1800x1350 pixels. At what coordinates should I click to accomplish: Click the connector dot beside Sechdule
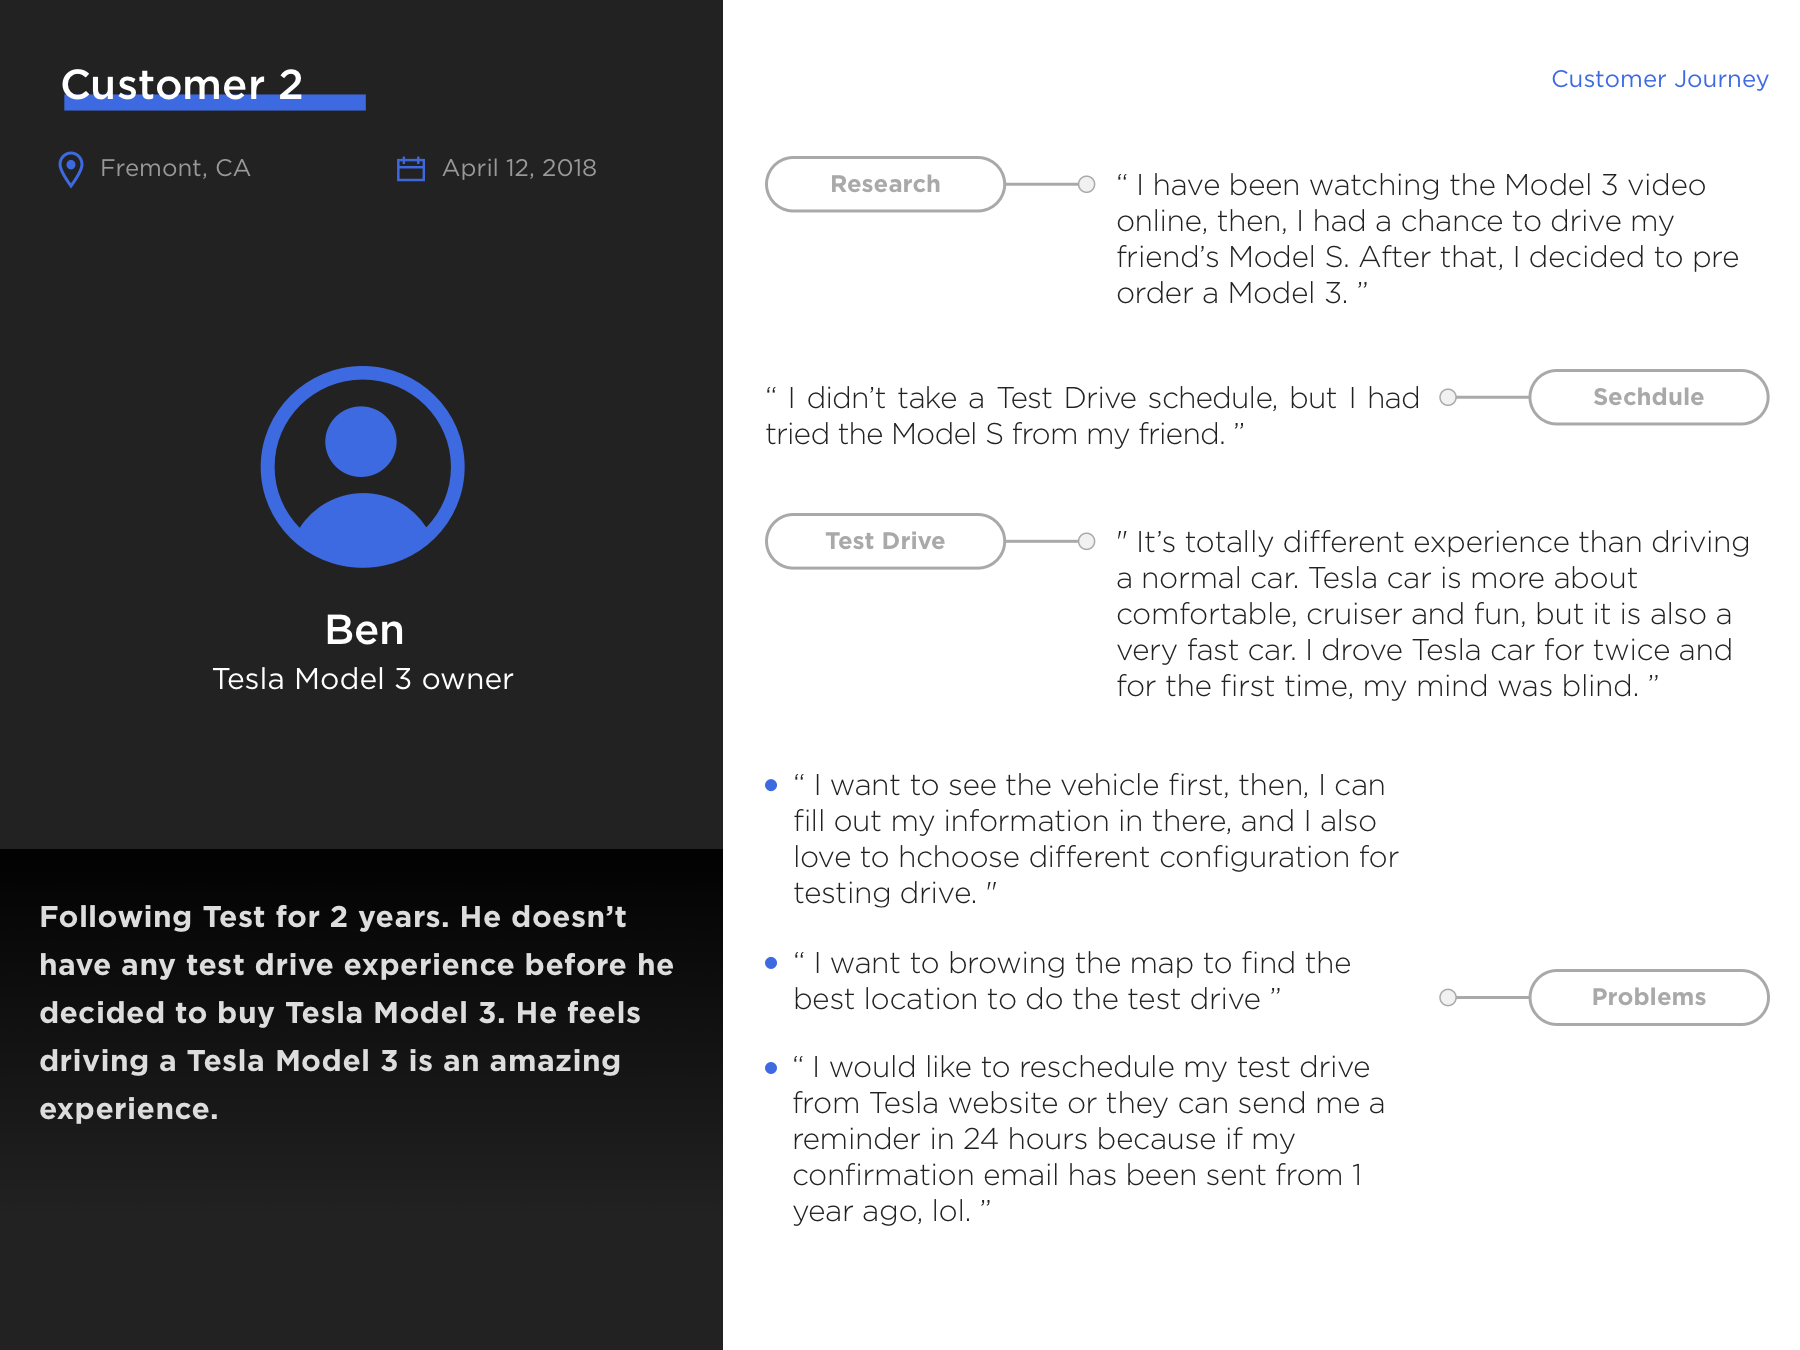pos(1448,397)
